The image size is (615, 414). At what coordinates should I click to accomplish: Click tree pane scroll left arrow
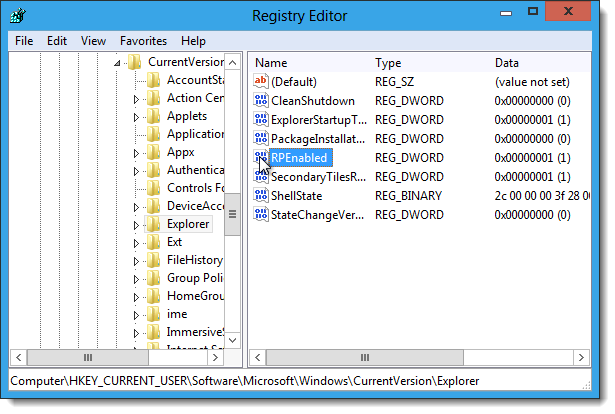pyautogui.click(x=18, y=358)
